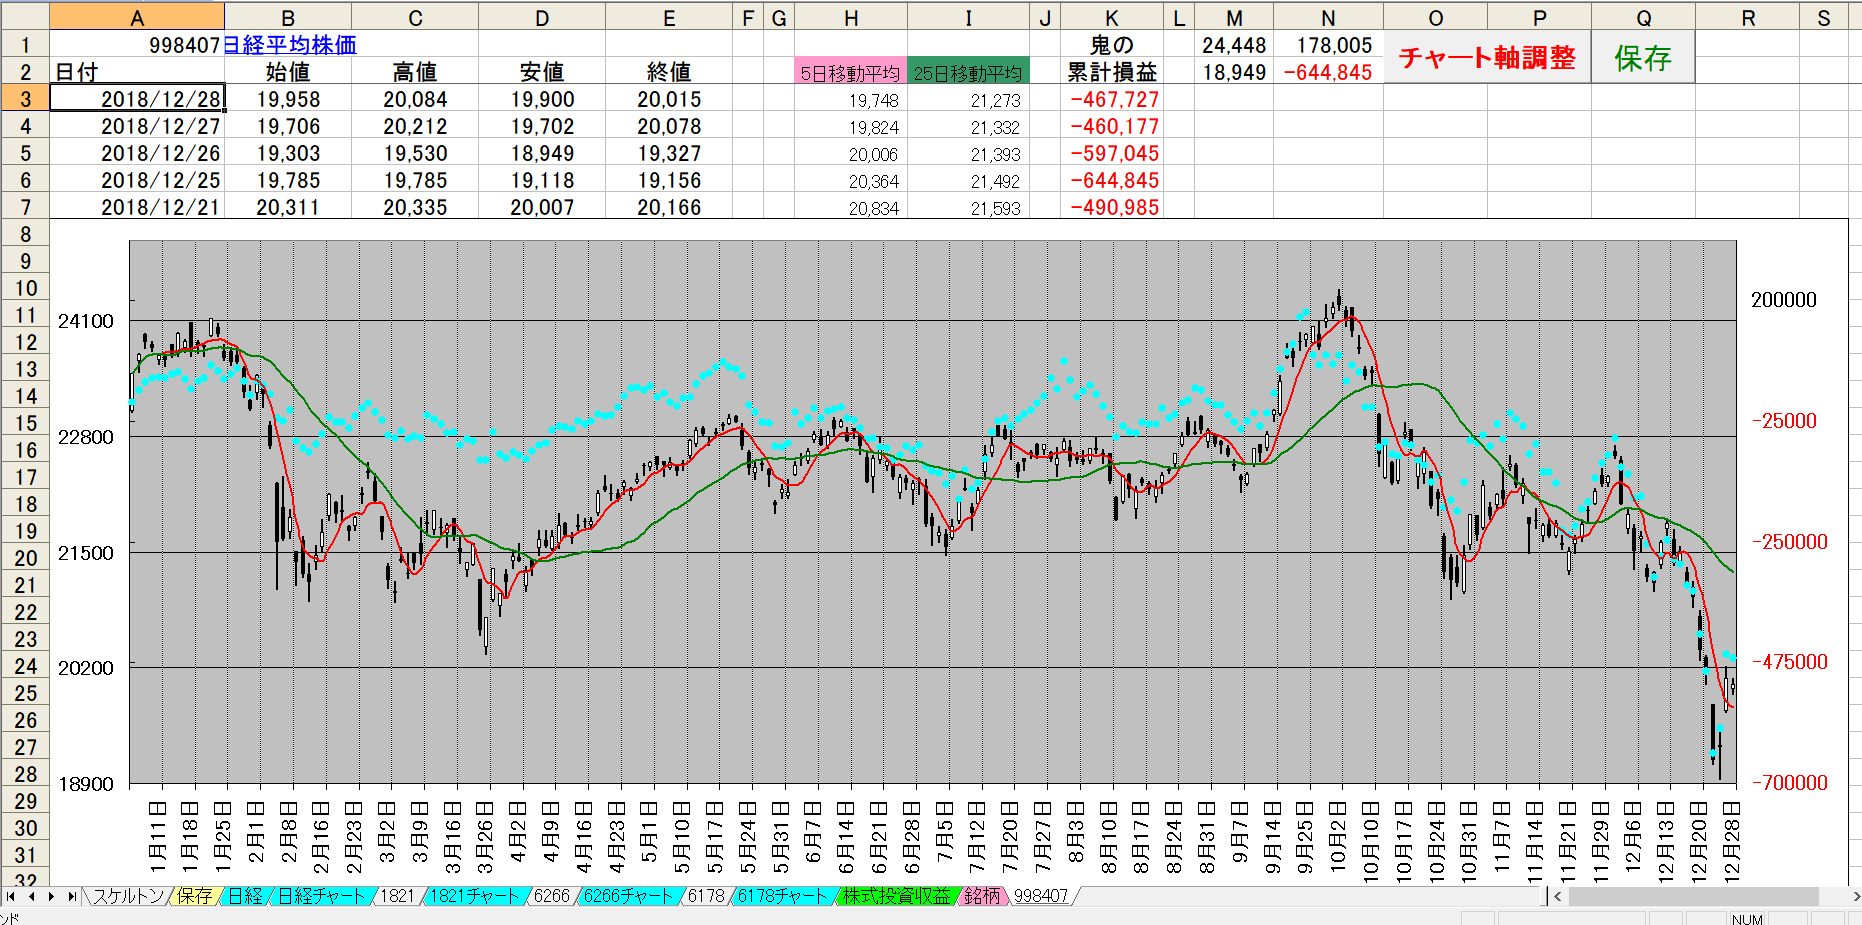The width and height of the screenshot is (1862, 925).
Task: Switch to the 日経チャート sheet tab
Action: (320, 896)
